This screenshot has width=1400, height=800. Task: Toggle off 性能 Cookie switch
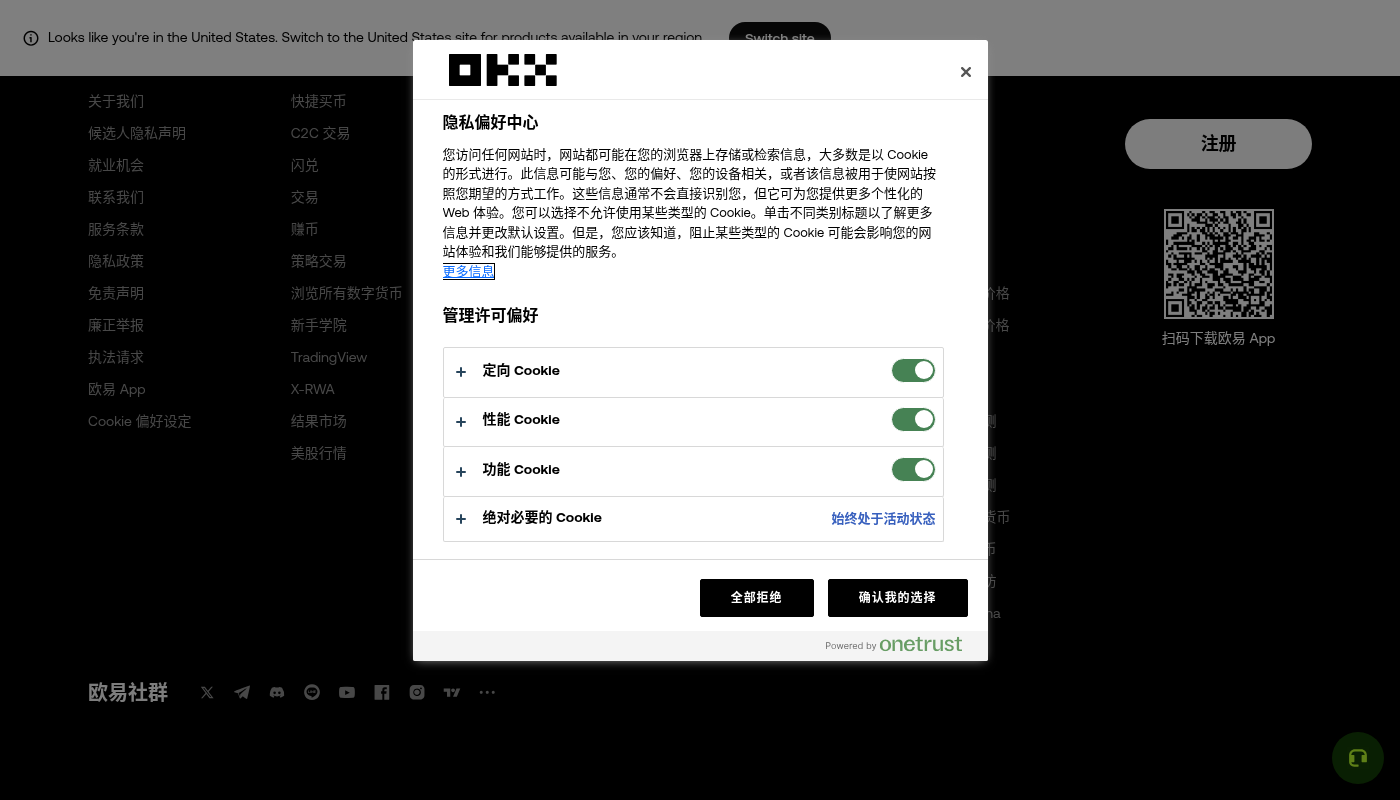click(x=913, y=420)
